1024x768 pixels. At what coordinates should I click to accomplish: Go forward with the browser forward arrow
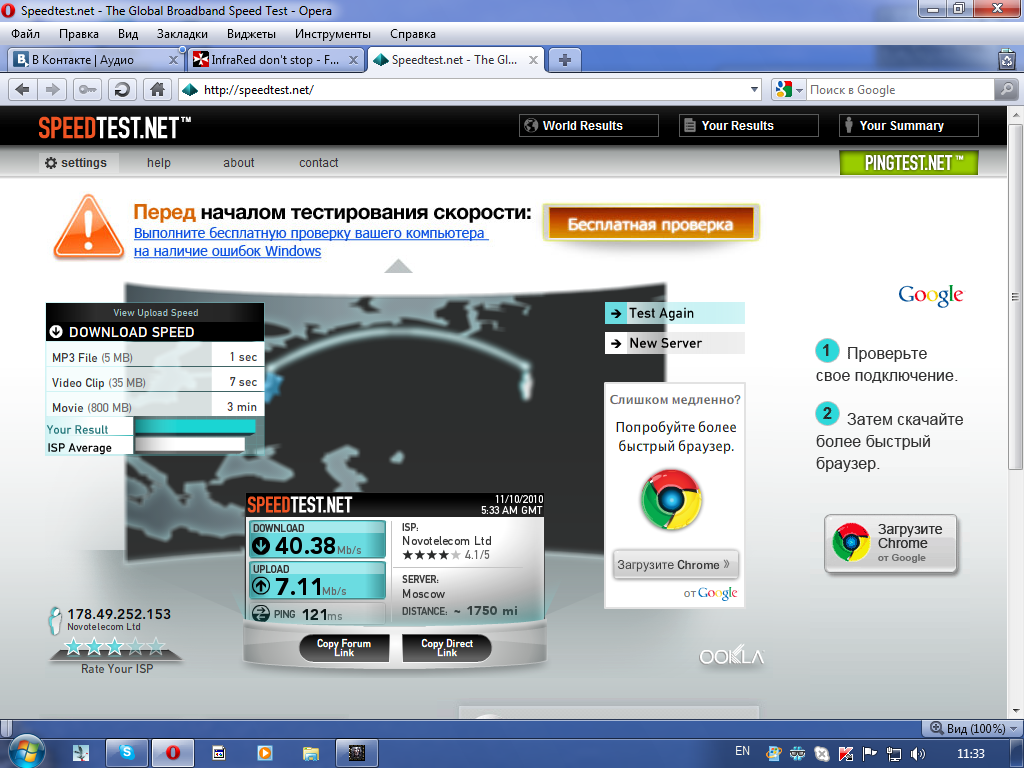coord(52,89)
